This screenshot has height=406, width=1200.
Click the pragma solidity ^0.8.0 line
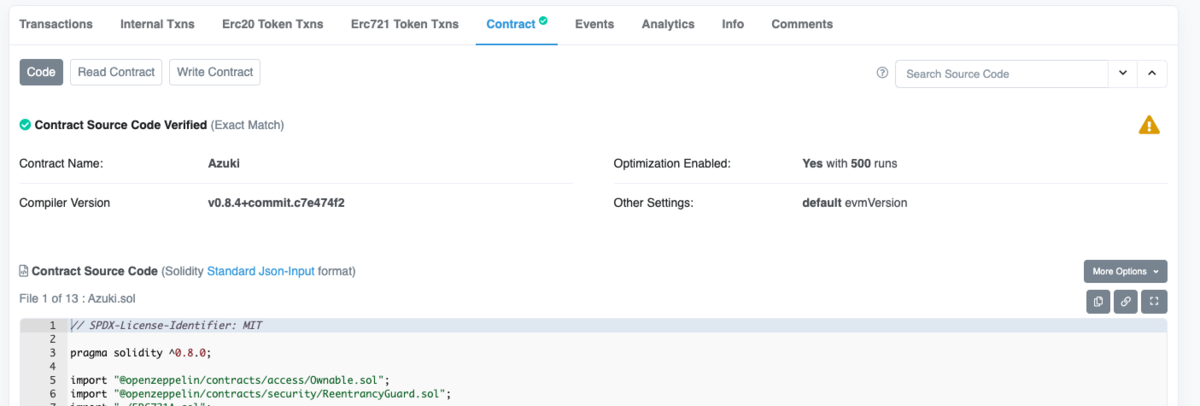click(x=141, y=353)
